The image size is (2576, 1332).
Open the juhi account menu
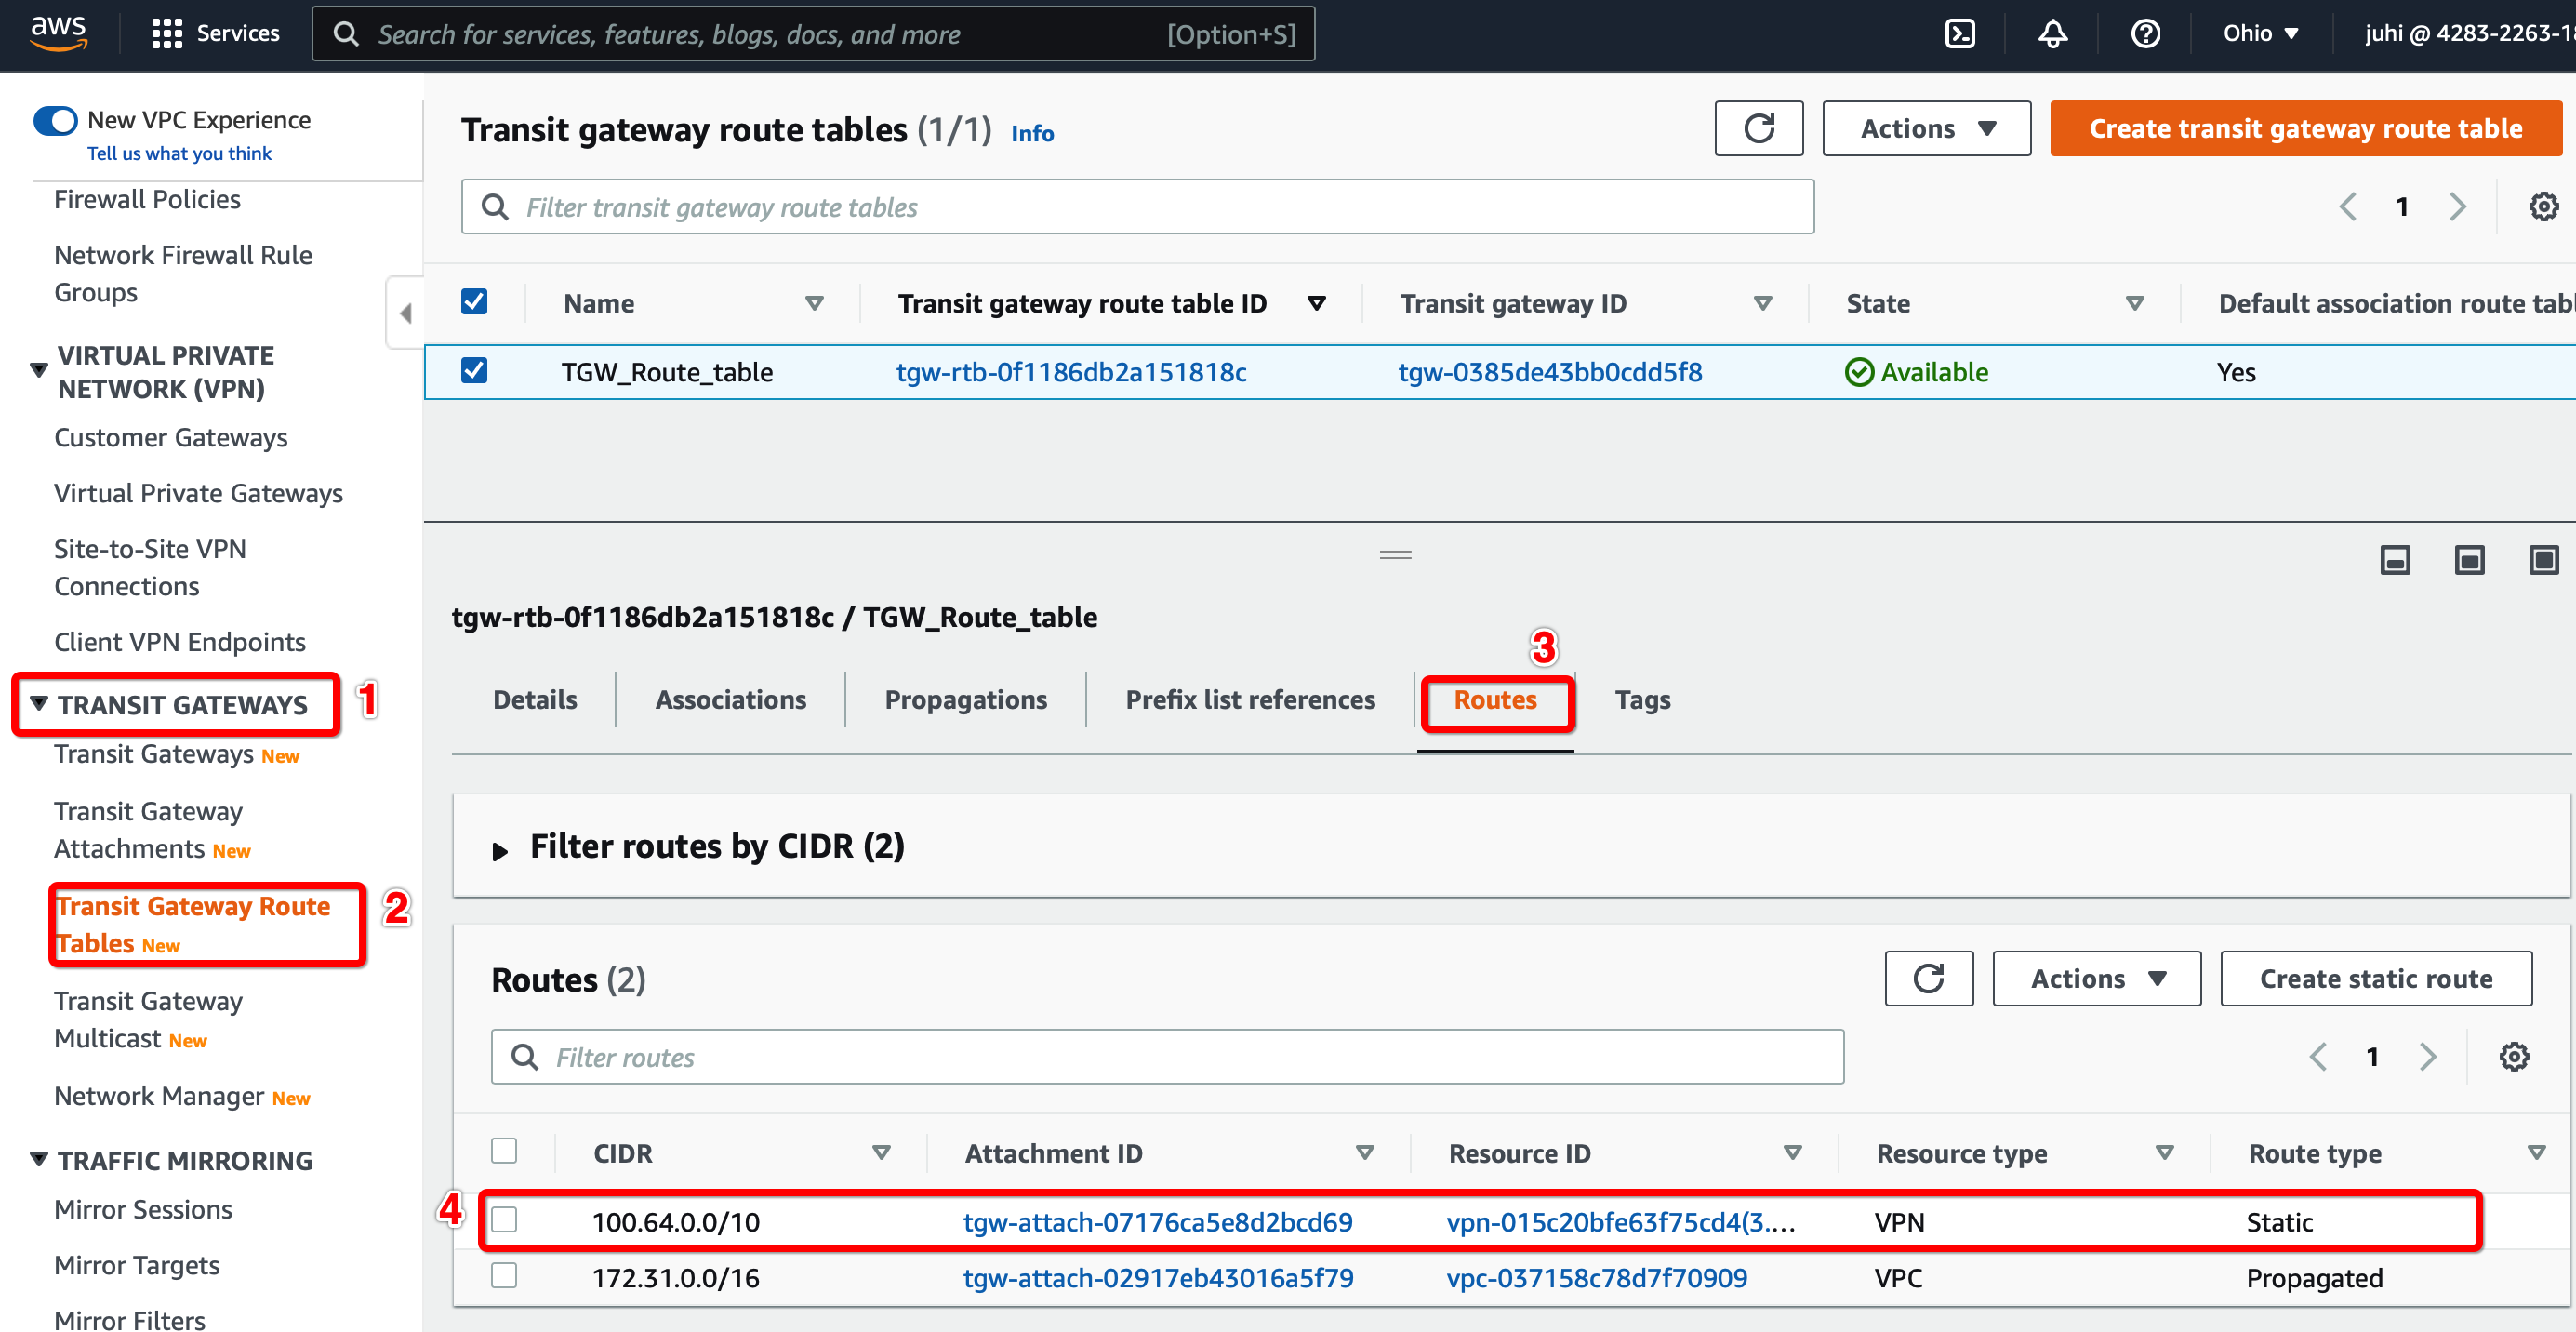(2468, 33)
